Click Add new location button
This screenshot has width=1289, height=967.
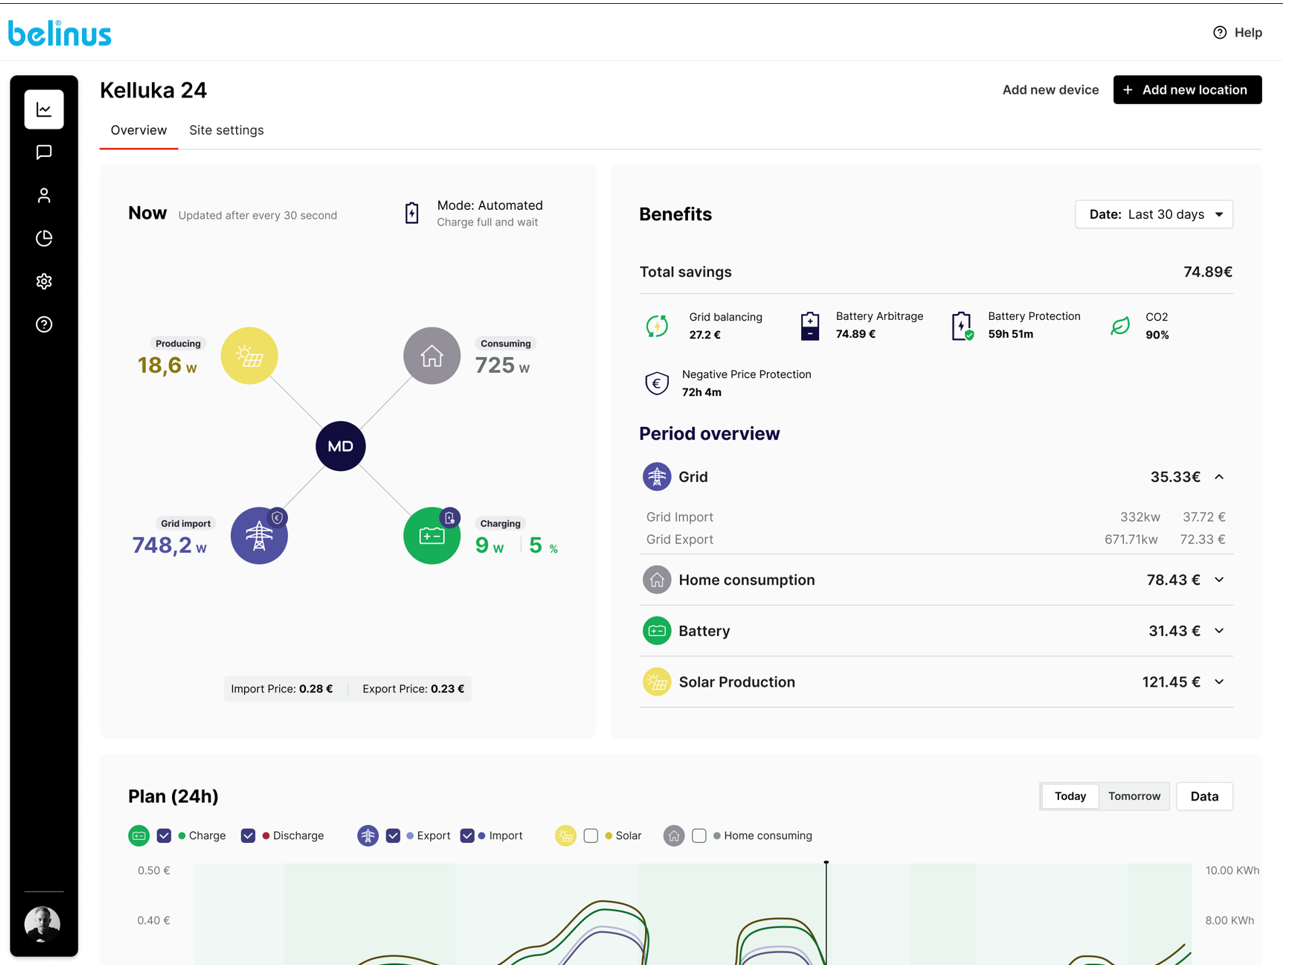click(1187, 90)
